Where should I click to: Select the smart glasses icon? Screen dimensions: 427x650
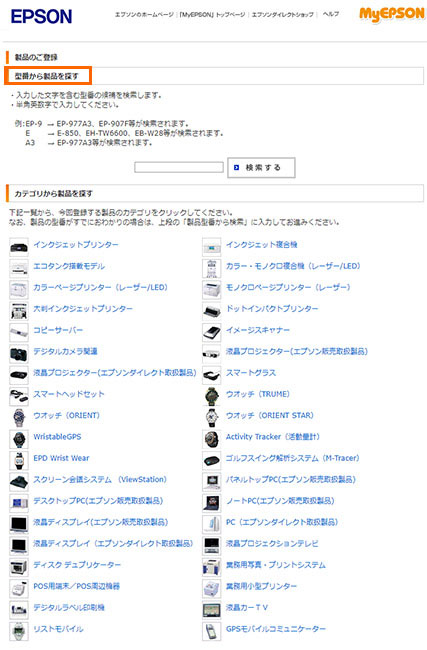click(x=211, y=375)
